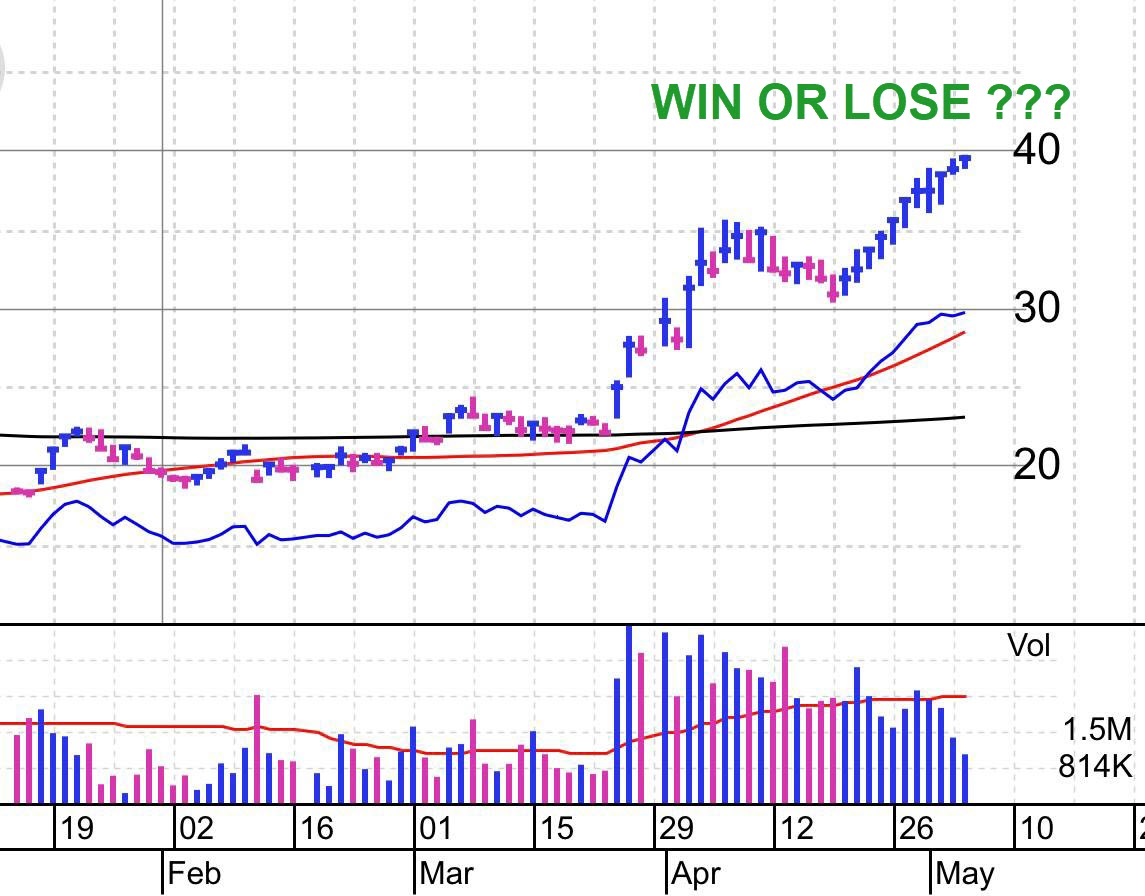Select the "May" month label on the axis
The width and height of the screenshot is (1145, 896).
[962, 871]
